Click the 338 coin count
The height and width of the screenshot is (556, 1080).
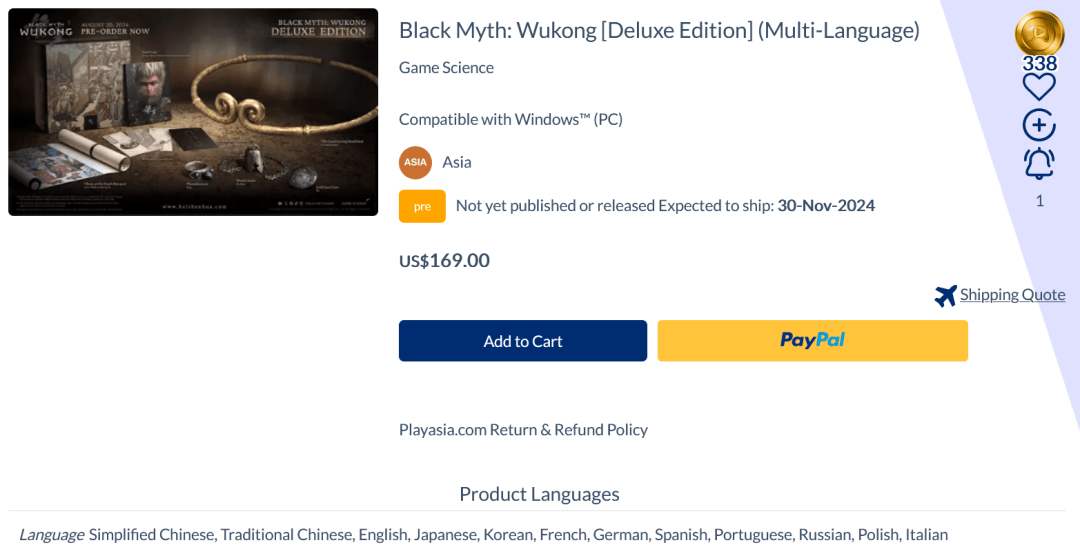point(1039,64)
